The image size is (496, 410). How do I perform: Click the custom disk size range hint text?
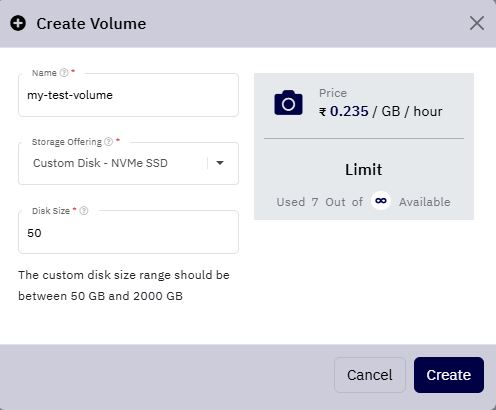coord(124,285)
